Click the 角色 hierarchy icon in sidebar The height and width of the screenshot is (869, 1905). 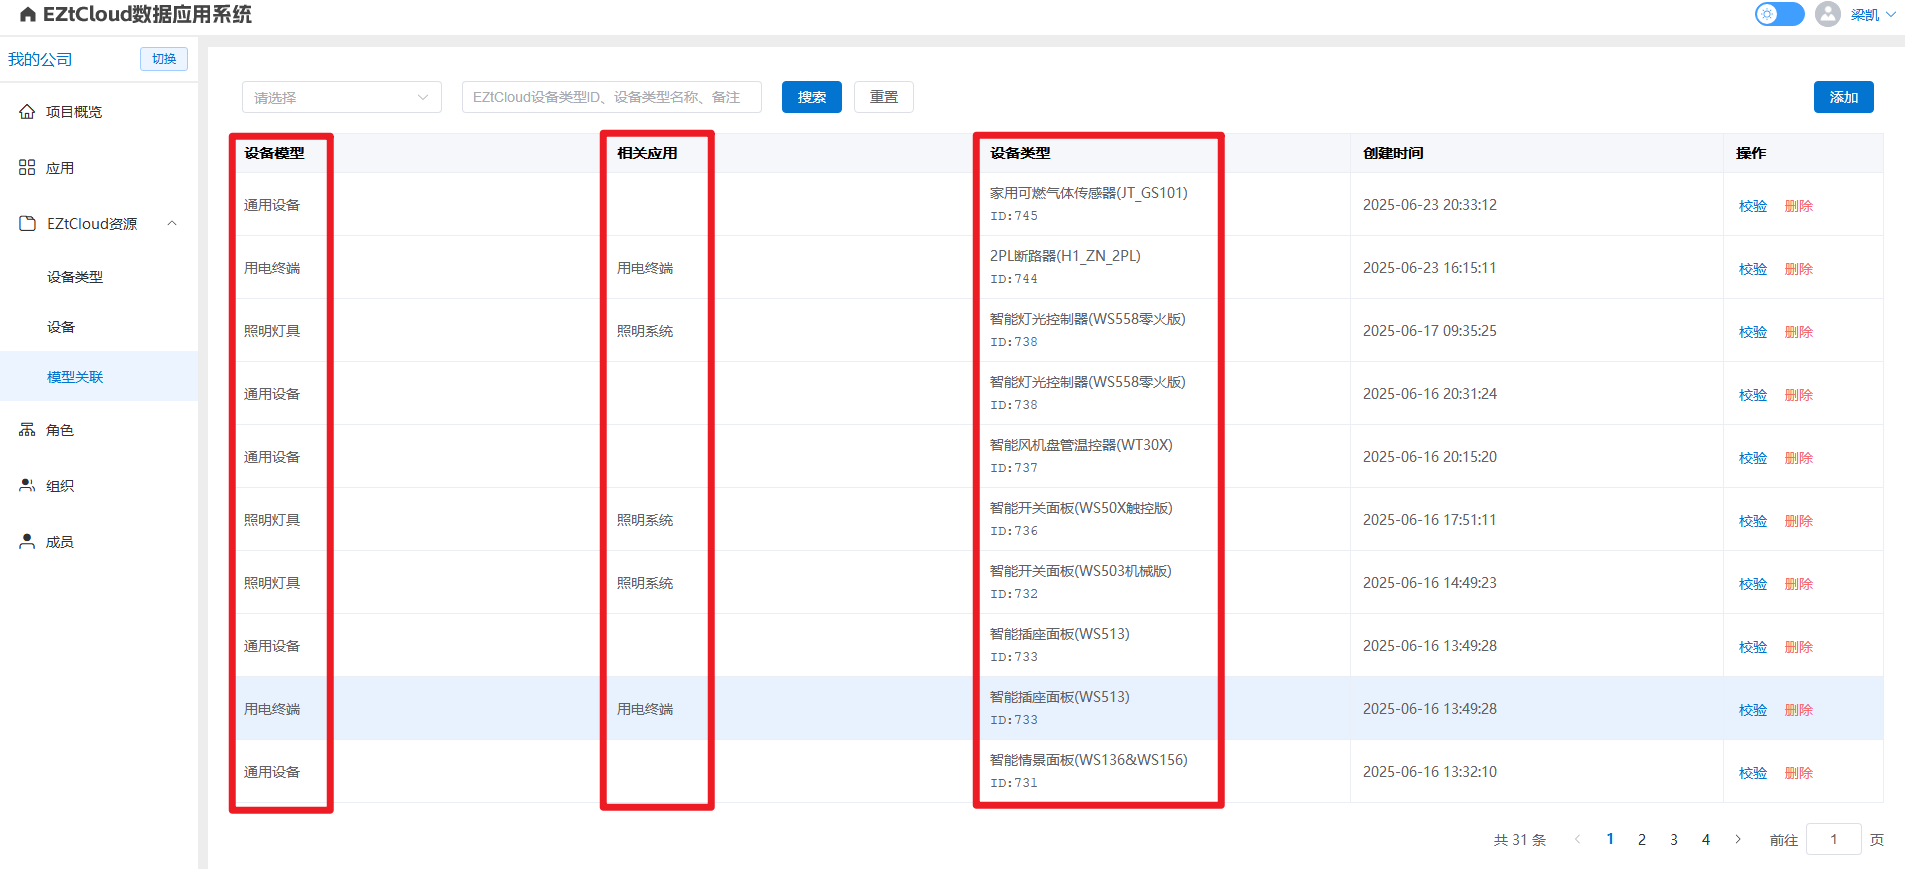(27, 430)
